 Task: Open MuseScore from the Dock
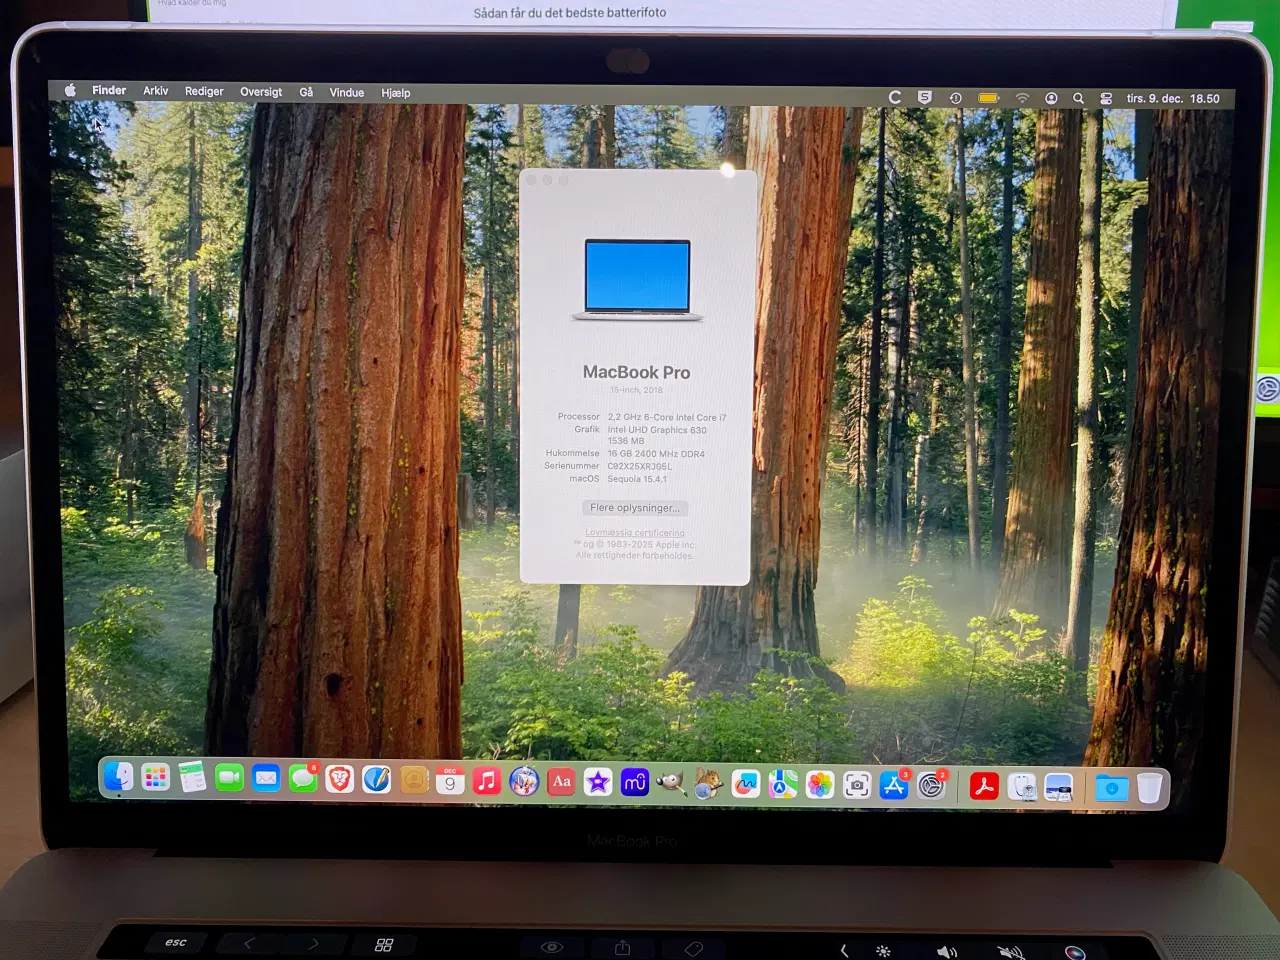pos(635,782)
